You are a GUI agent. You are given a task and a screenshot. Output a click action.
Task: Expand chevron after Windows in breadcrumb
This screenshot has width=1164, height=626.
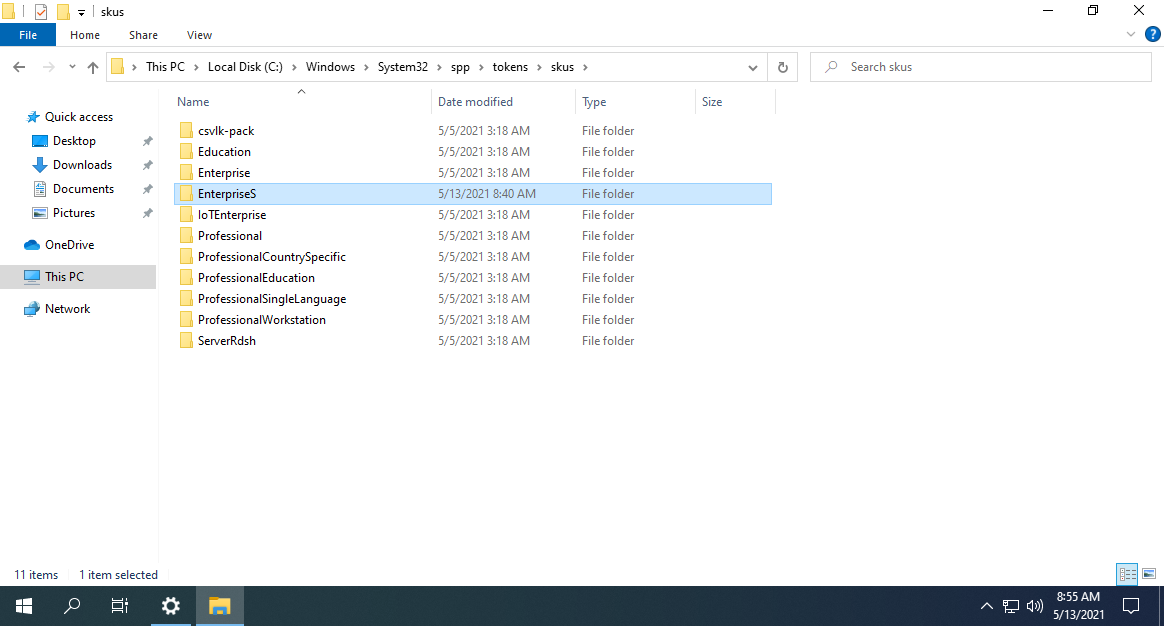[x=366, y=67]
